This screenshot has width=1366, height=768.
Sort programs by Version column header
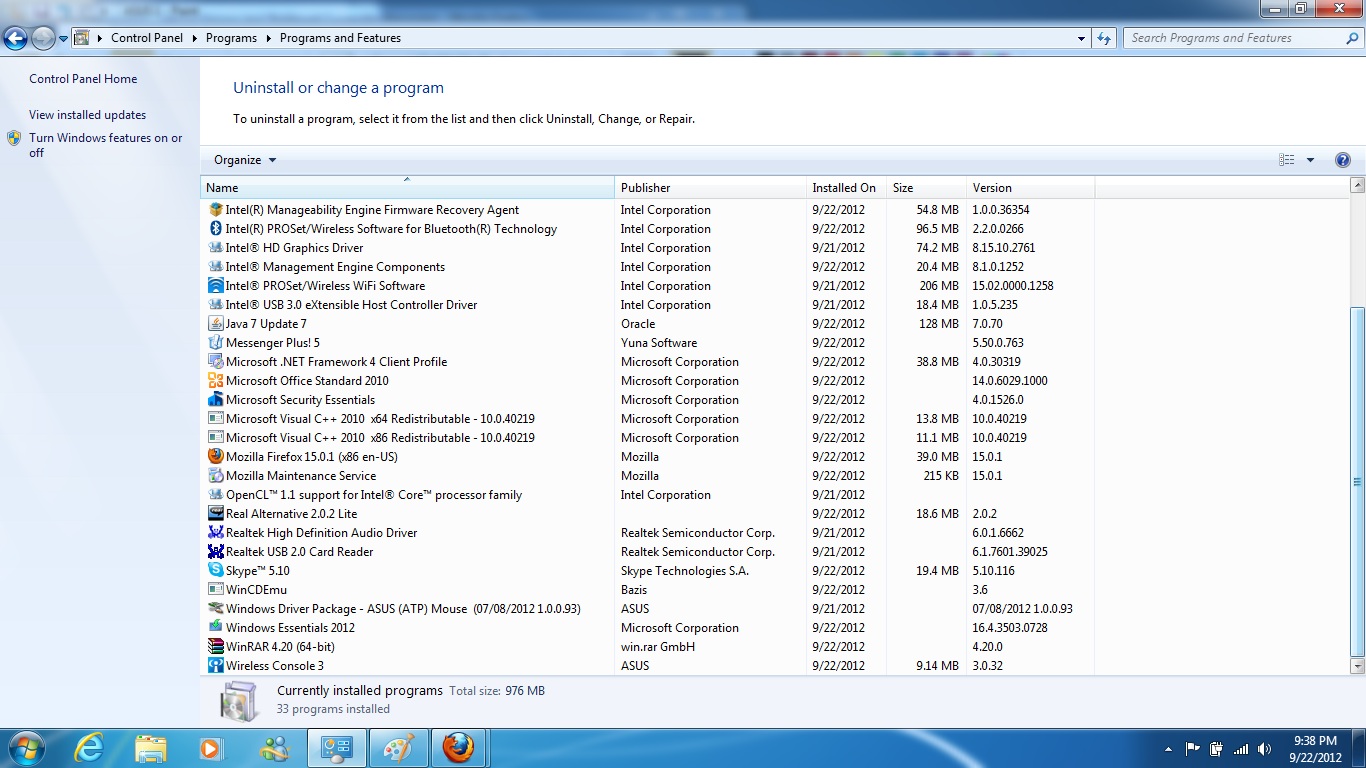(1030, 188)
